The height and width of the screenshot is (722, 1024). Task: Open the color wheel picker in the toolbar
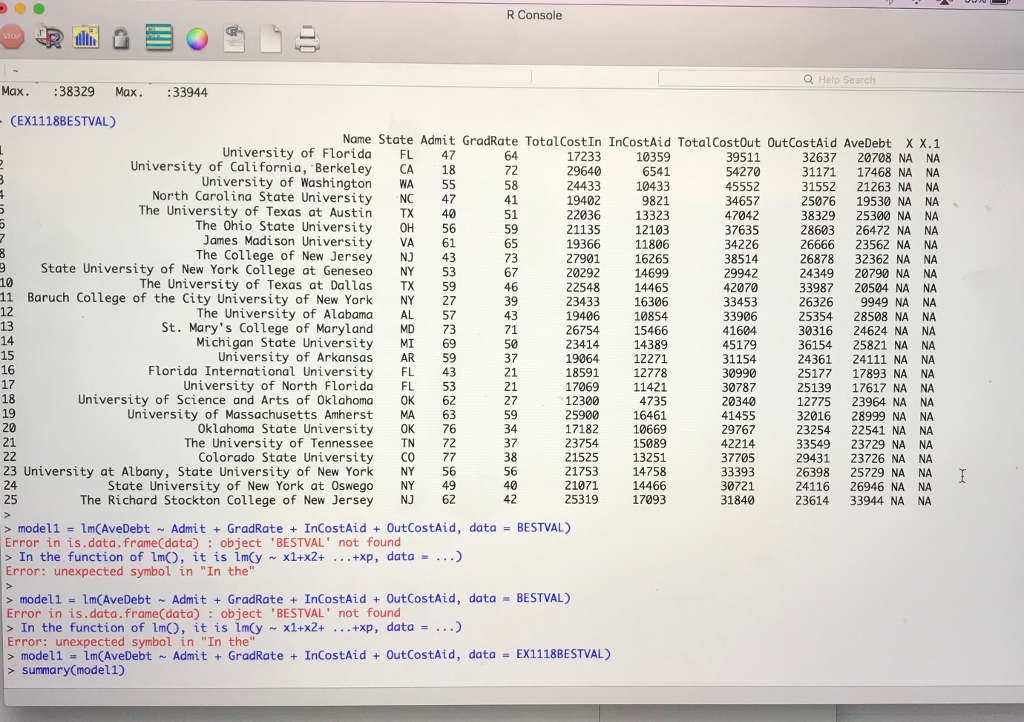point(199,38)
